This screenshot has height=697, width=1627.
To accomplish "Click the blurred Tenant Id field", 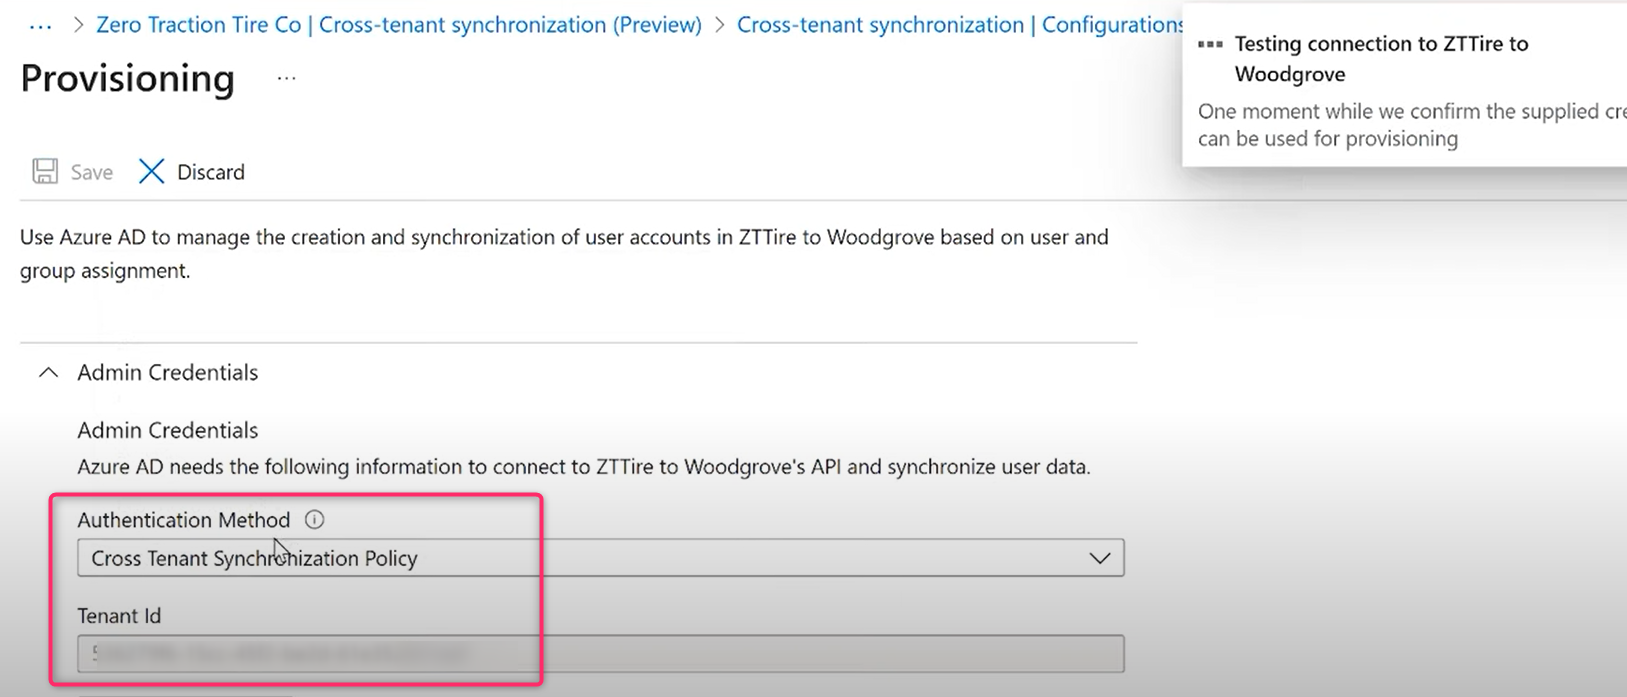I will click(600, 654).
